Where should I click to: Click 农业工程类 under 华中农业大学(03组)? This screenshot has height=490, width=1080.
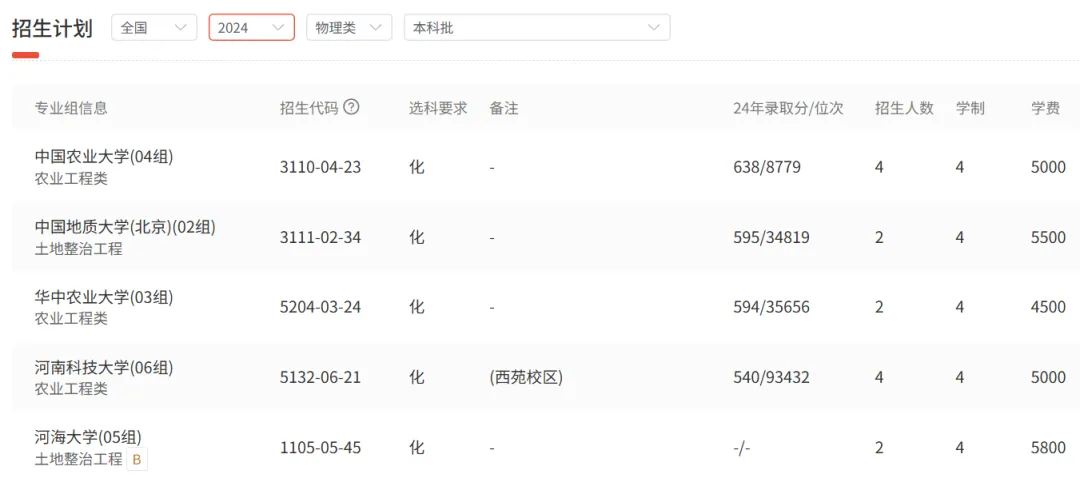[x=71, y=319]
